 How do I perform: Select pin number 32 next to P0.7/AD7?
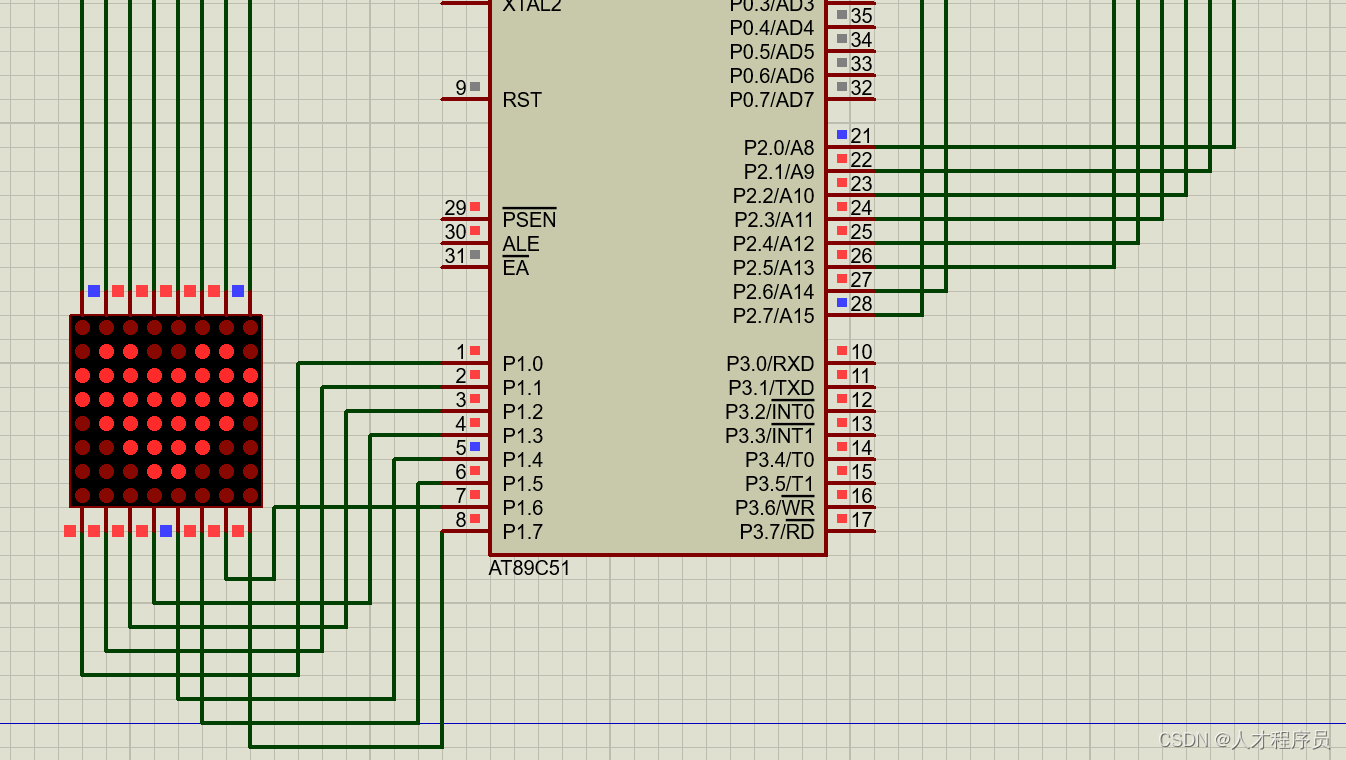[861, 88]
